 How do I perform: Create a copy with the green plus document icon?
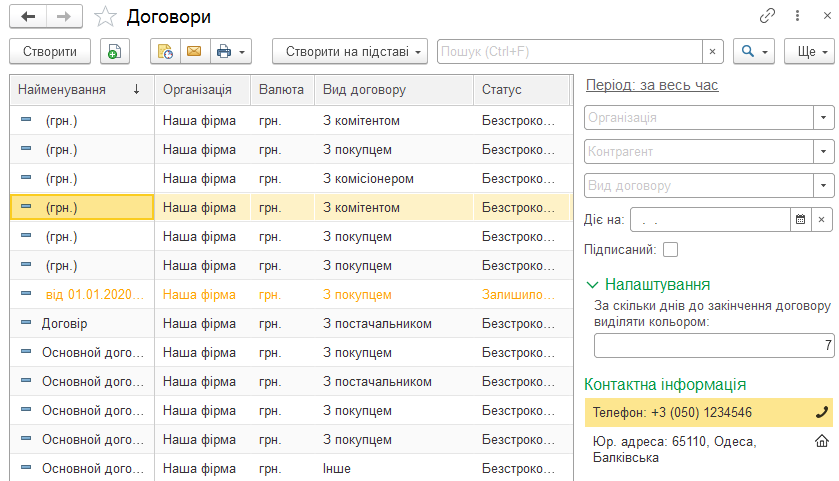pos(115,51)
